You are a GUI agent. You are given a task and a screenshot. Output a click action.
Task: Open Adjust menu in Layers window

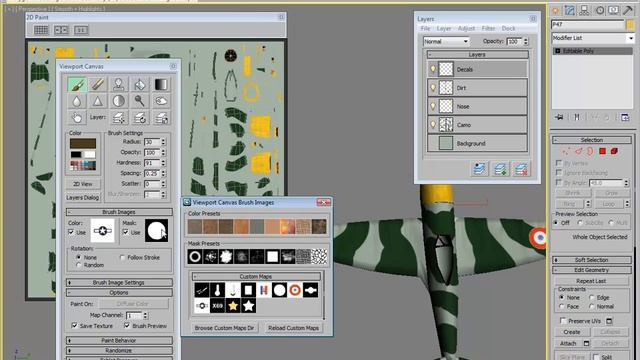pos(466,29)
